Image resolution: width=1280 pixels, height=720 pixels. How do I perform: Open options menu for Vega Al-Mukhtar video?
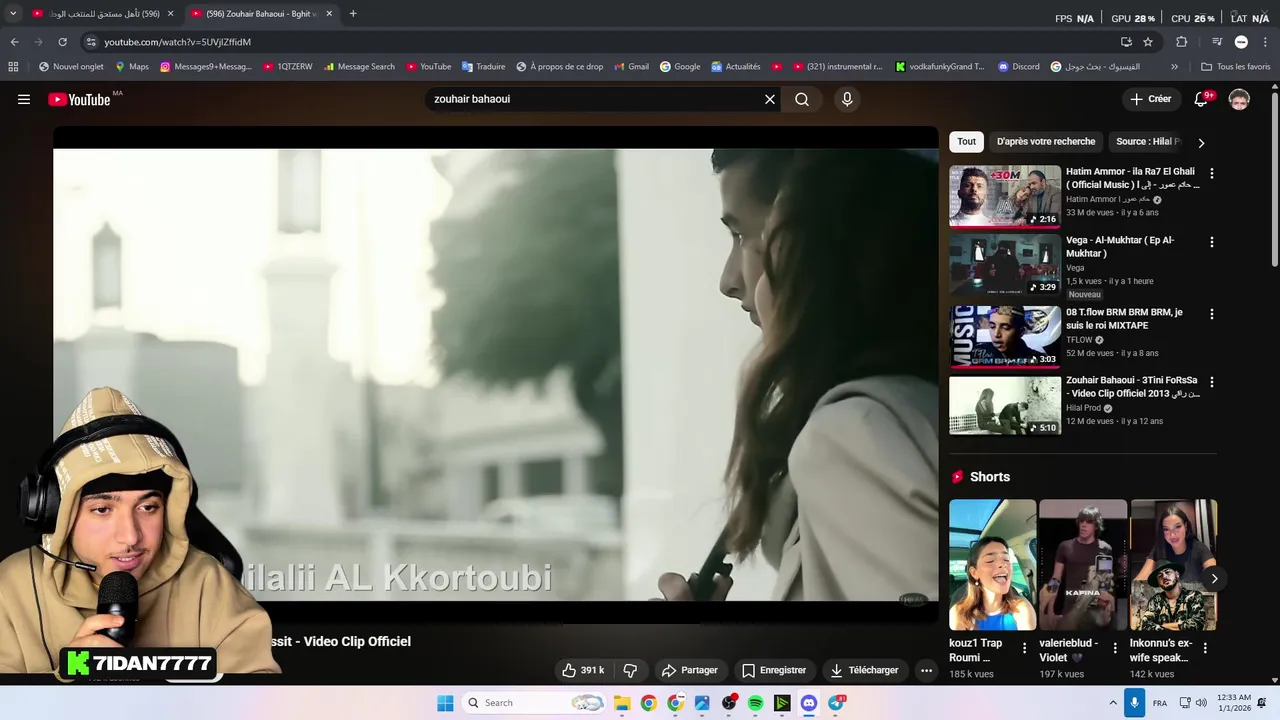pos(1212,242)
